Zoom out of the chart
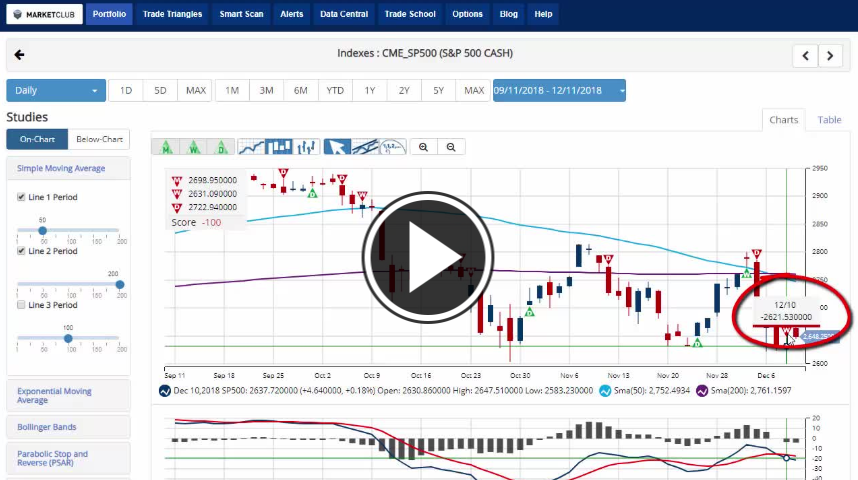The image size is (858, 480). [x=451, y=147]
